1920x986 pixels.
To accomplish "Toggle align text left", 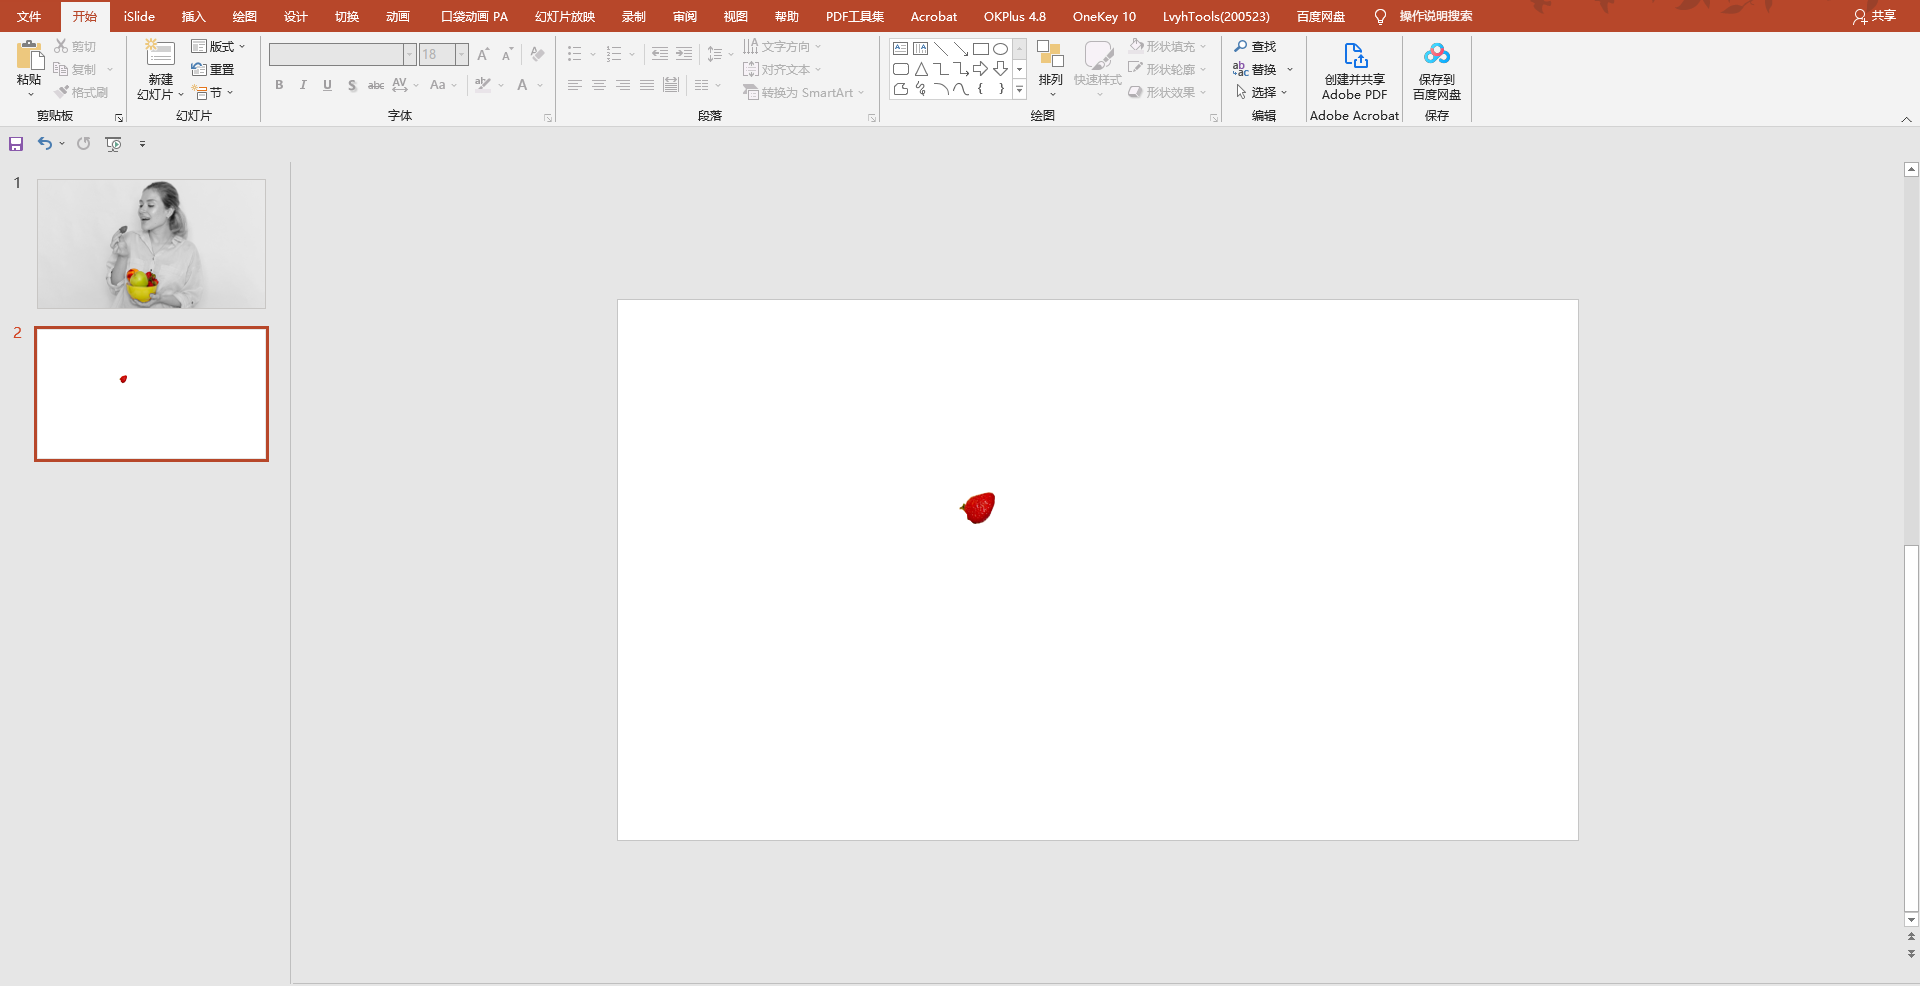I will click(575, 85).
